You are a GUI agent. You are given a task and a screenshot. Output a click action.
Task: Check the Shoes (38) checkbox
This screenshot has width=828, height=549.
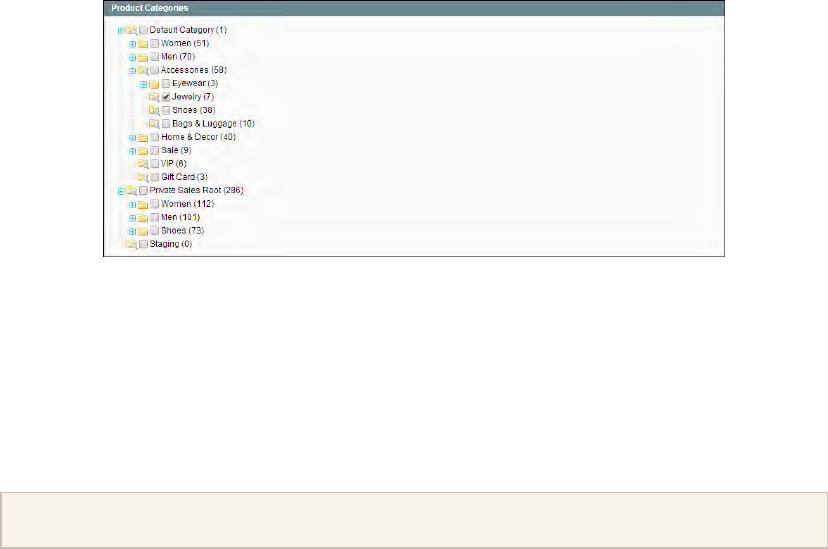tap(166, 110)
